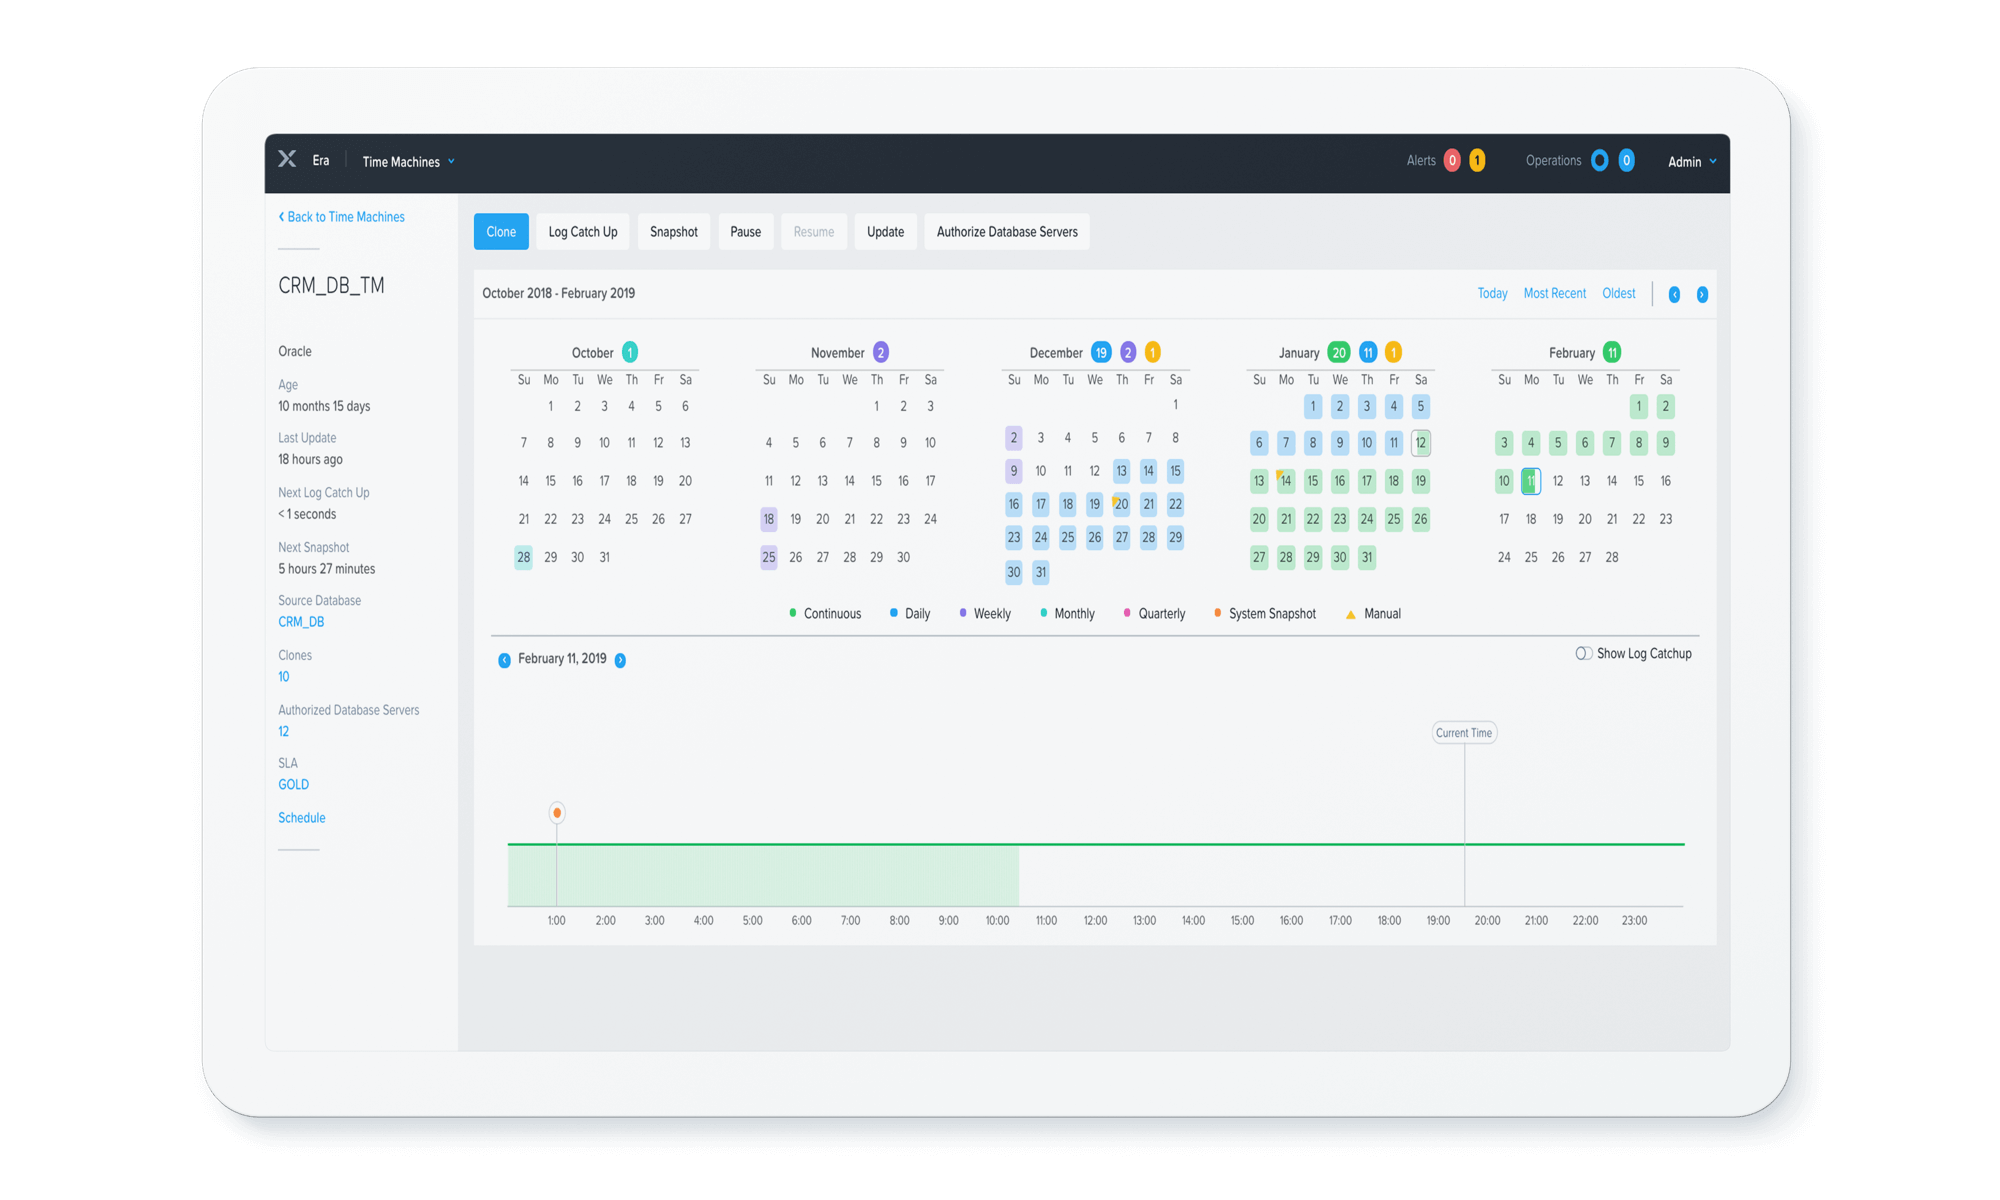Jump to Most Recent snapshots
The width and height of the screenshot is (2000, 1200).
(1554, 294)
